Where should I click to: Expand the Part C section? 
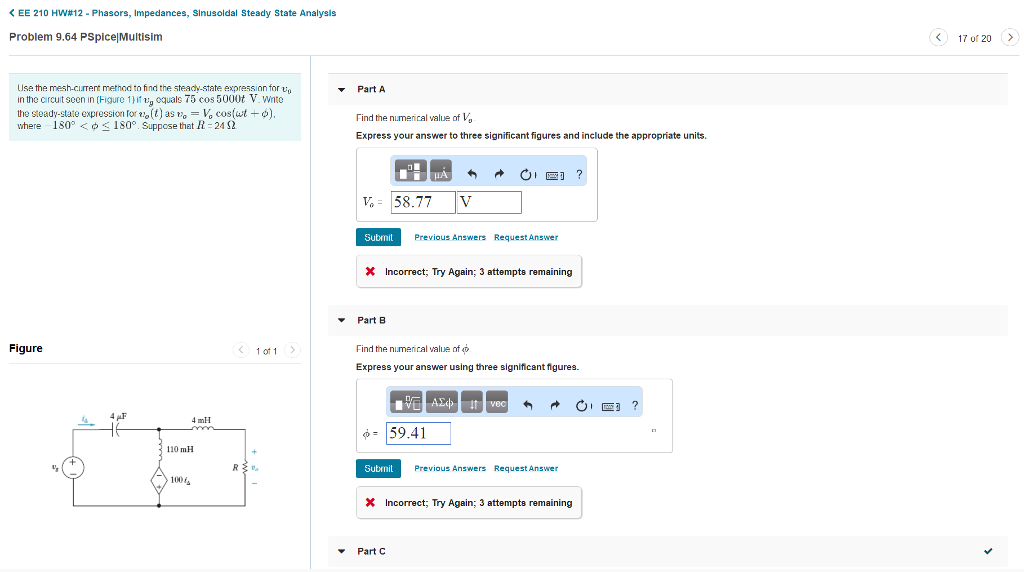[x=342, y=551]
